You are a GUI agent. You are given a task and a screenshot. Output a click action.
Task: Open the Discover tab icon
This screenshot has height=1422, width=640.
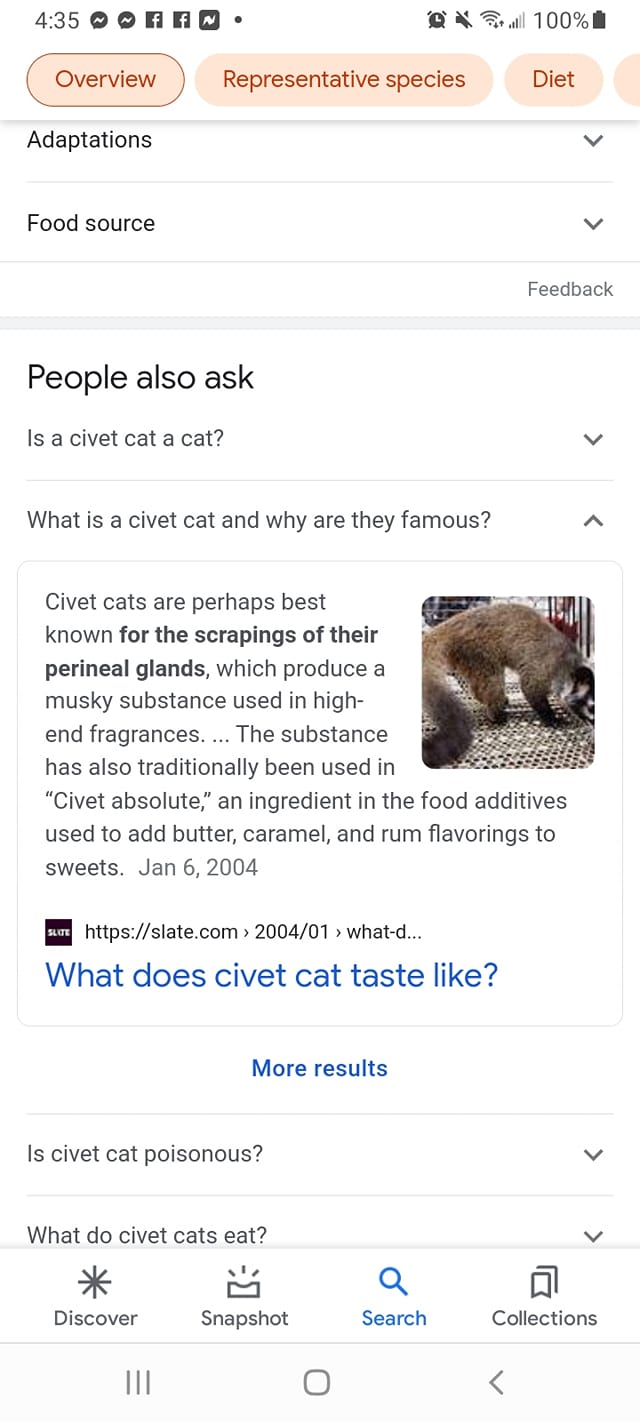[x=95, y=1282]
